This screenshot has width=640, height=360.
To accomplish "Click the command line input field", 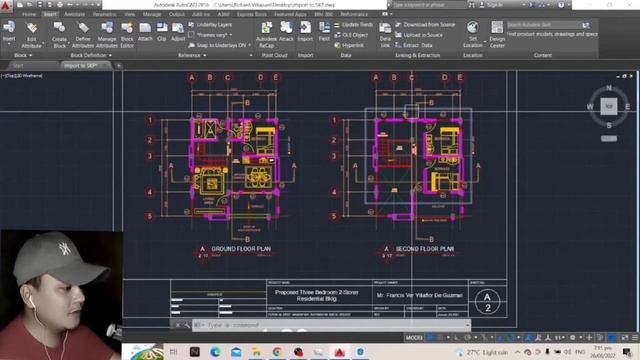I will (331, 325).
